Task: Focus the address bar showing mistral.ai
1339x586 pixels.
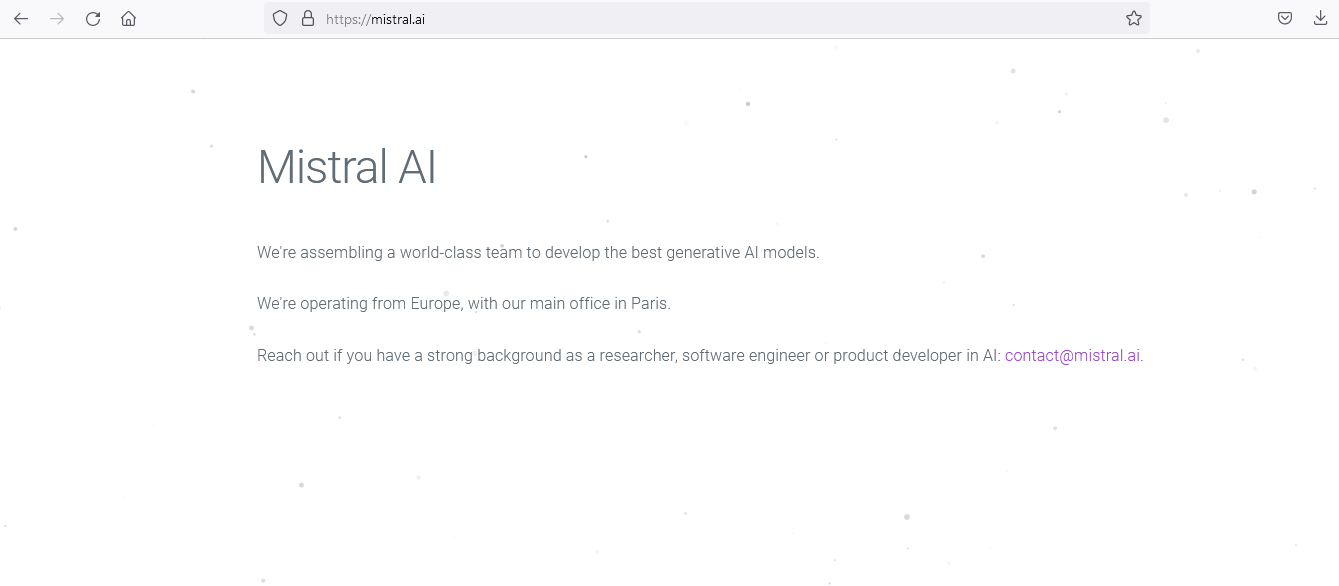Action: [707, 18]
